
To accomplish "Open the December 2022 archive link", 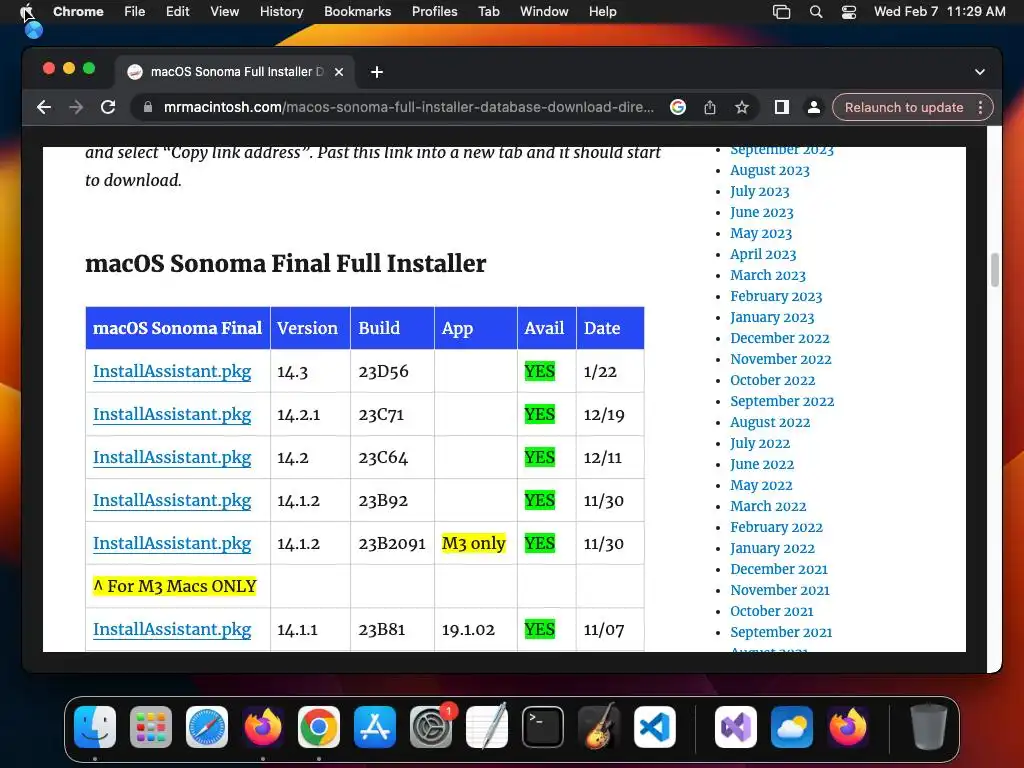I will (780, 338).
